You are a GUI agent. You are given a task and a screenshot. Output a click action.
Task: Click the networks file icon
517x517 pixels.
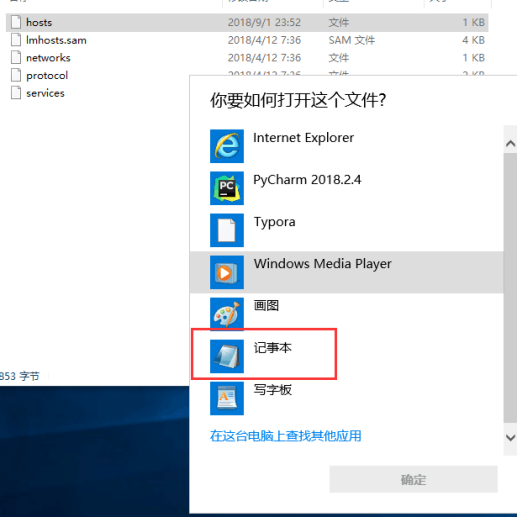click(x=16, y=57)
